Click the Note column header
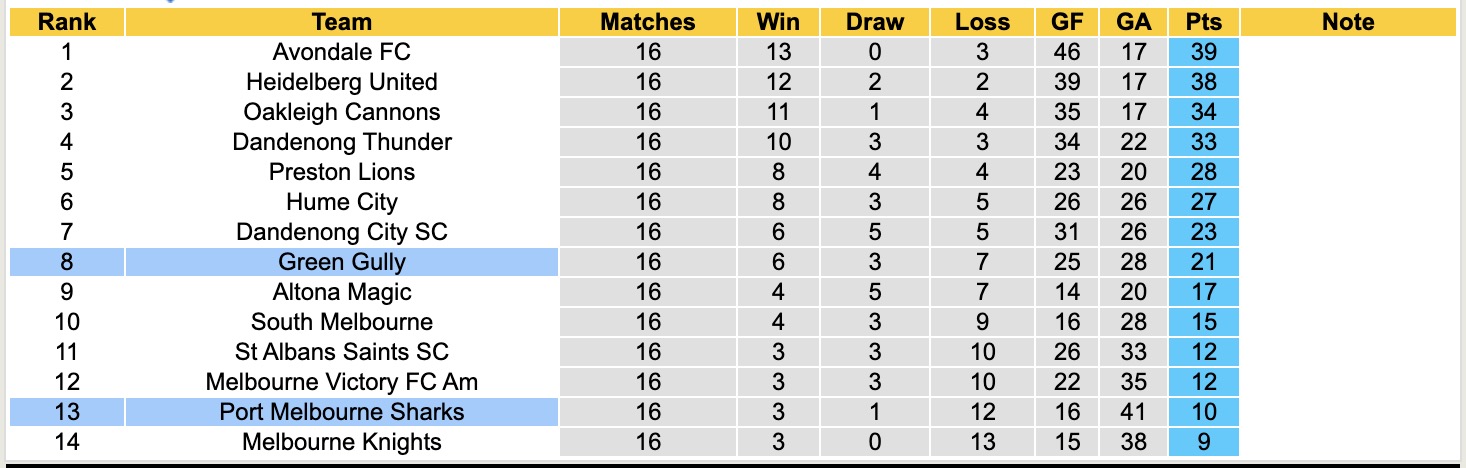This screenshot has height=468, width=1466. [x=1347, y=22]
